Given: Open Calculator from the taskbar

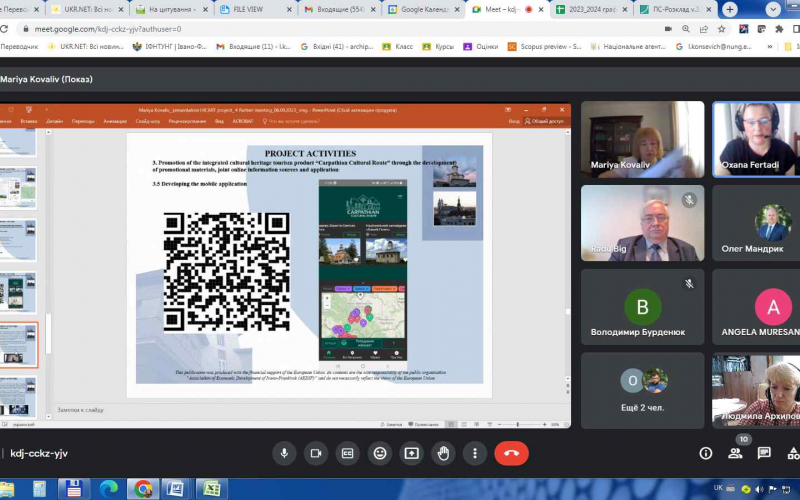Looking at the screenshot, I should coord(39,489).
